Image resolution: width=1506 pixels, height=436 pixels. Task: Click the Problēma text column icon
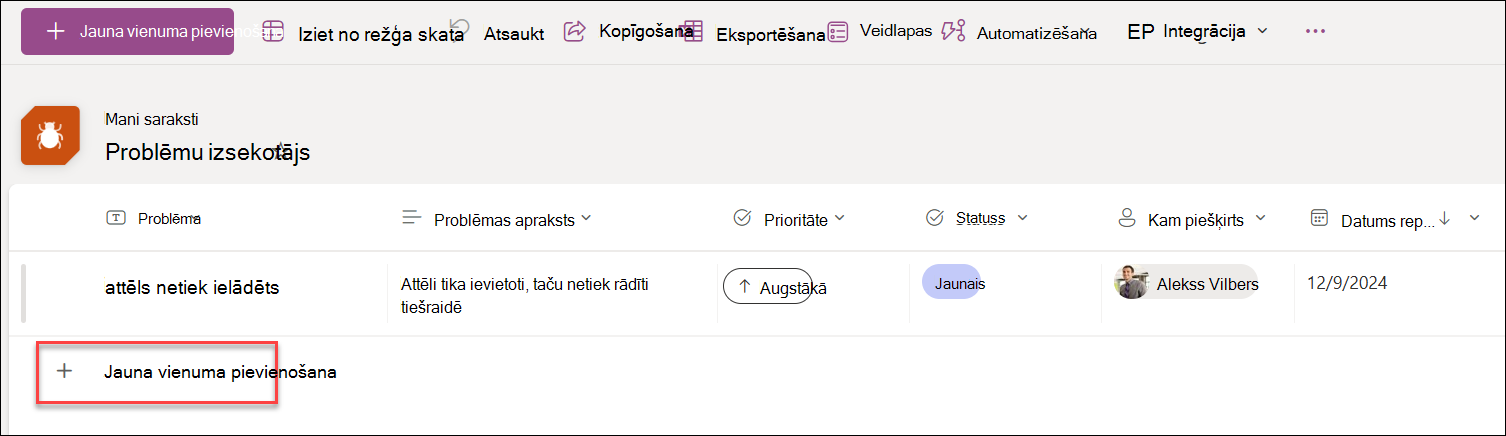point(115,217)
